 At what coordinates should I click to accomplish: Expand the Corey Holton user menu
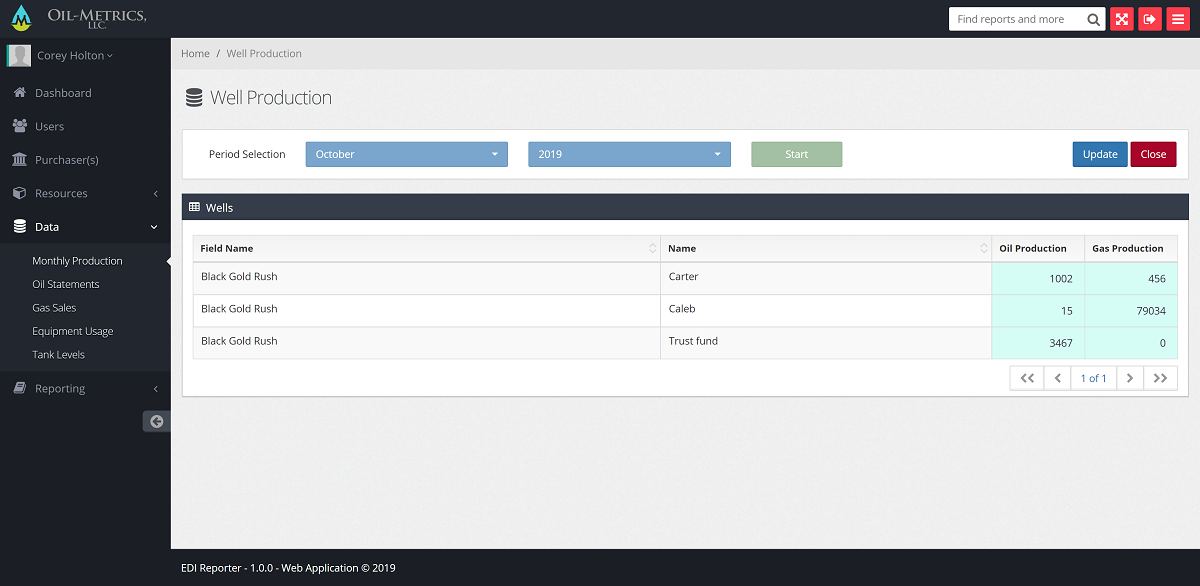[74, 56]
